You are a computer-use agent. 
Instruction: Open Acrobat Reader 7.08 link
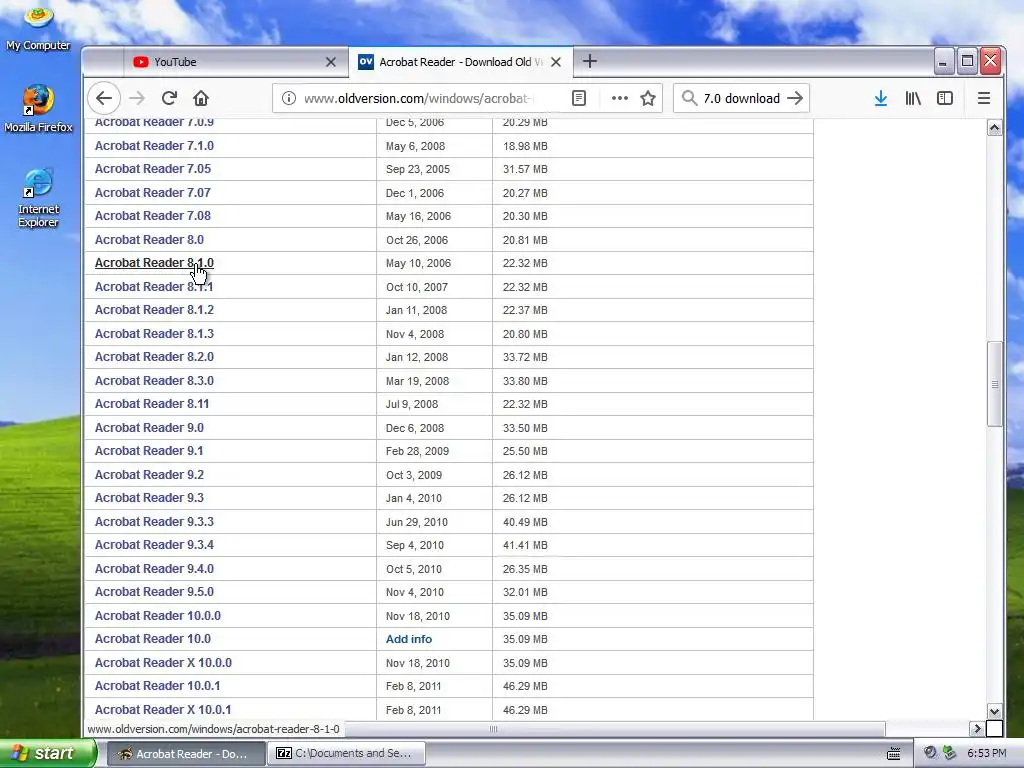pyautogui.click(x=153, y=216)
